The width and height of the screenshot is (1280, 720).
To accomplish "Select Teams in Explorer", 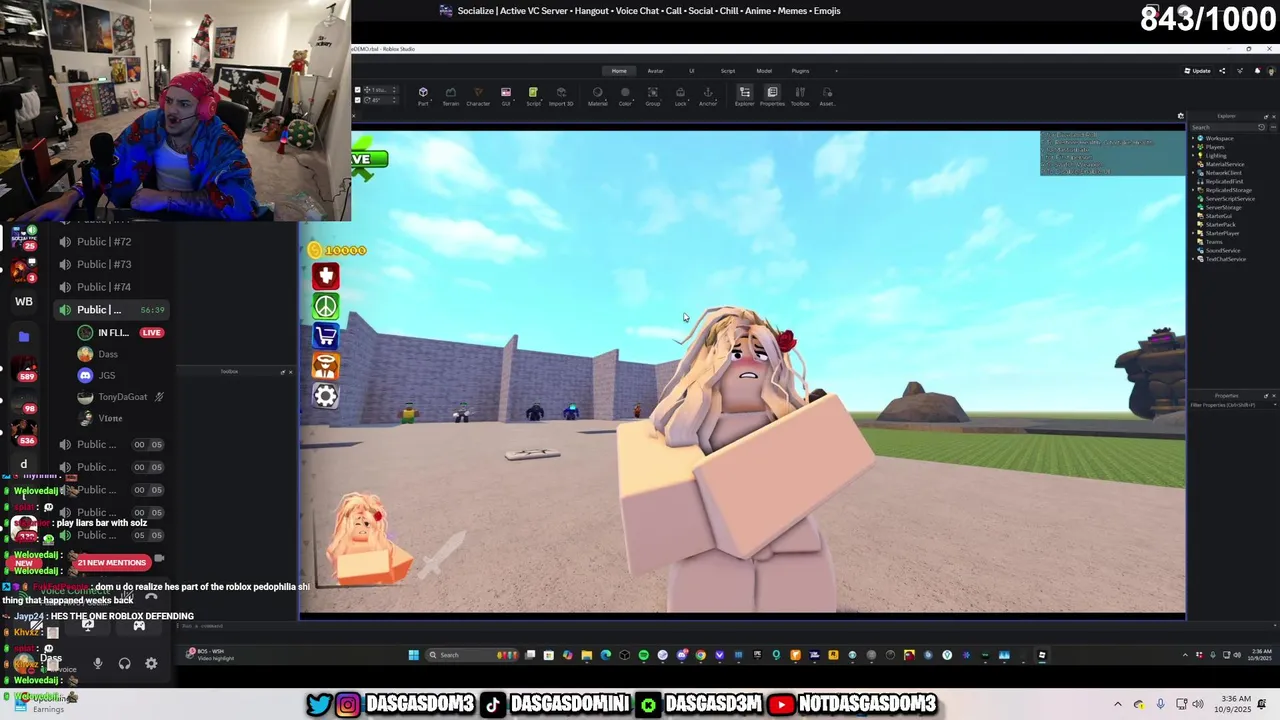I will tap(1213, 242).
